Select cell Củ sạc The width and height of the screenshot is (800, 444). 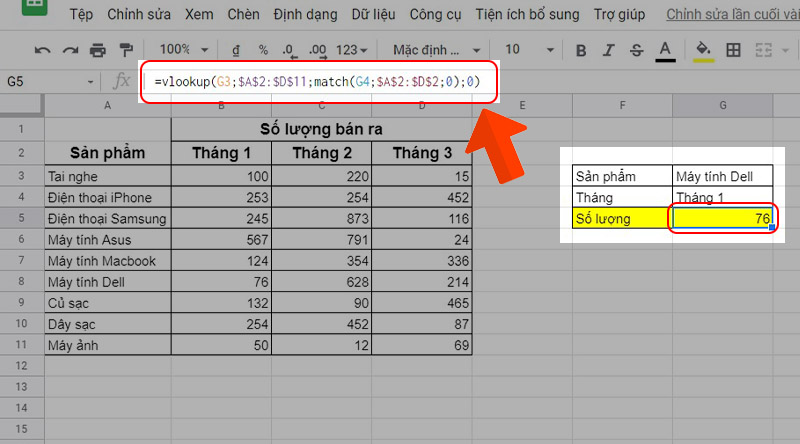click(108, 303)
